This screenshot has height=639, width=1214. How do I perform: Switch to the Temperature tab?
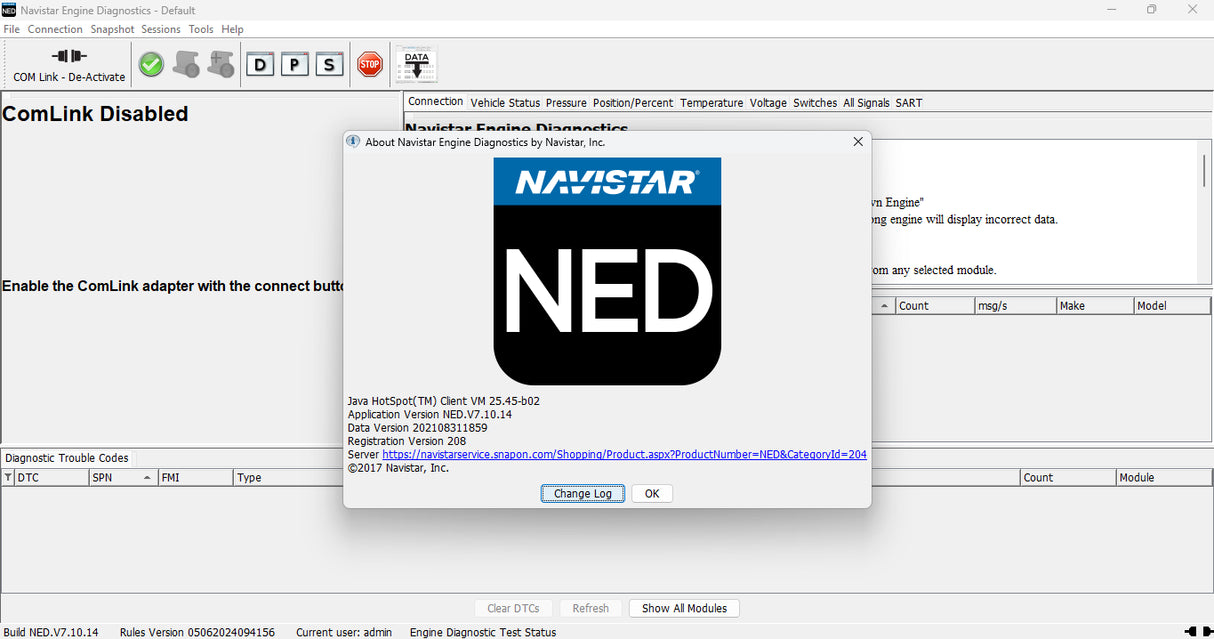(711, 102)
